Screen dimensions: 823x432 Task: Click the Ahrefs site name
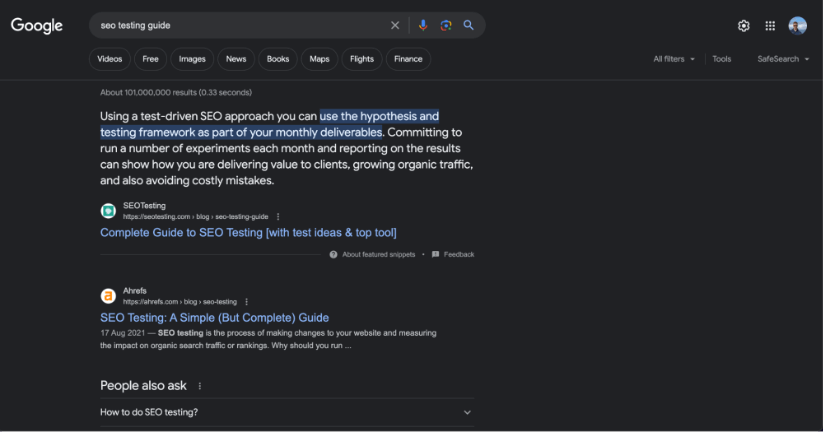[x=135, y=291]
